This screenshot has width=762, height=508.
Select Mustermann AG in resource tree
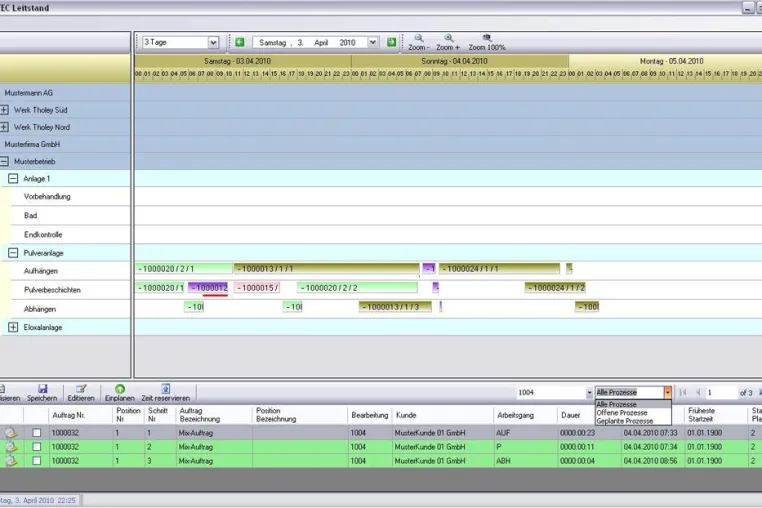29,92
